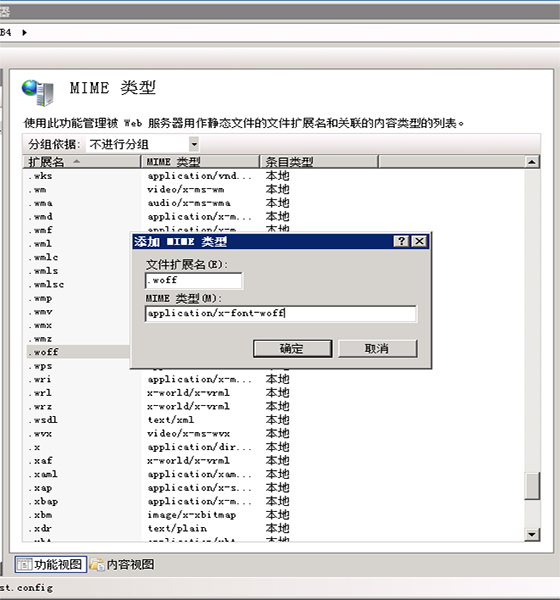Screen dimensions: 560x600
Task: Sort by MIME 类型 column header
Action: [200, 162]
